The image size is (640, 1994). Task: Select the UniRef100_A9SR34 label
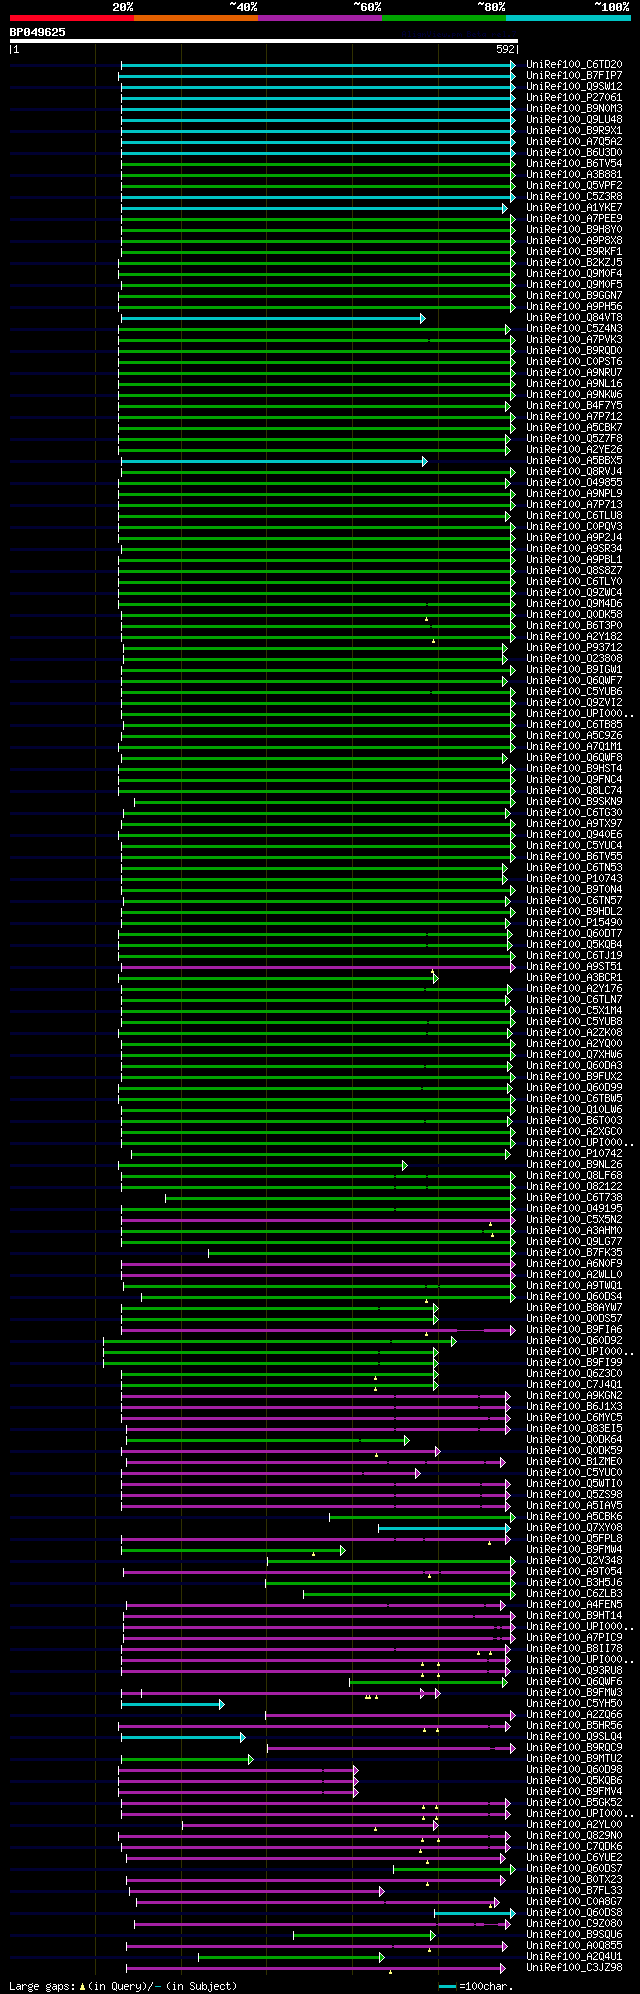pyautogui.click(x=574, y=549)
